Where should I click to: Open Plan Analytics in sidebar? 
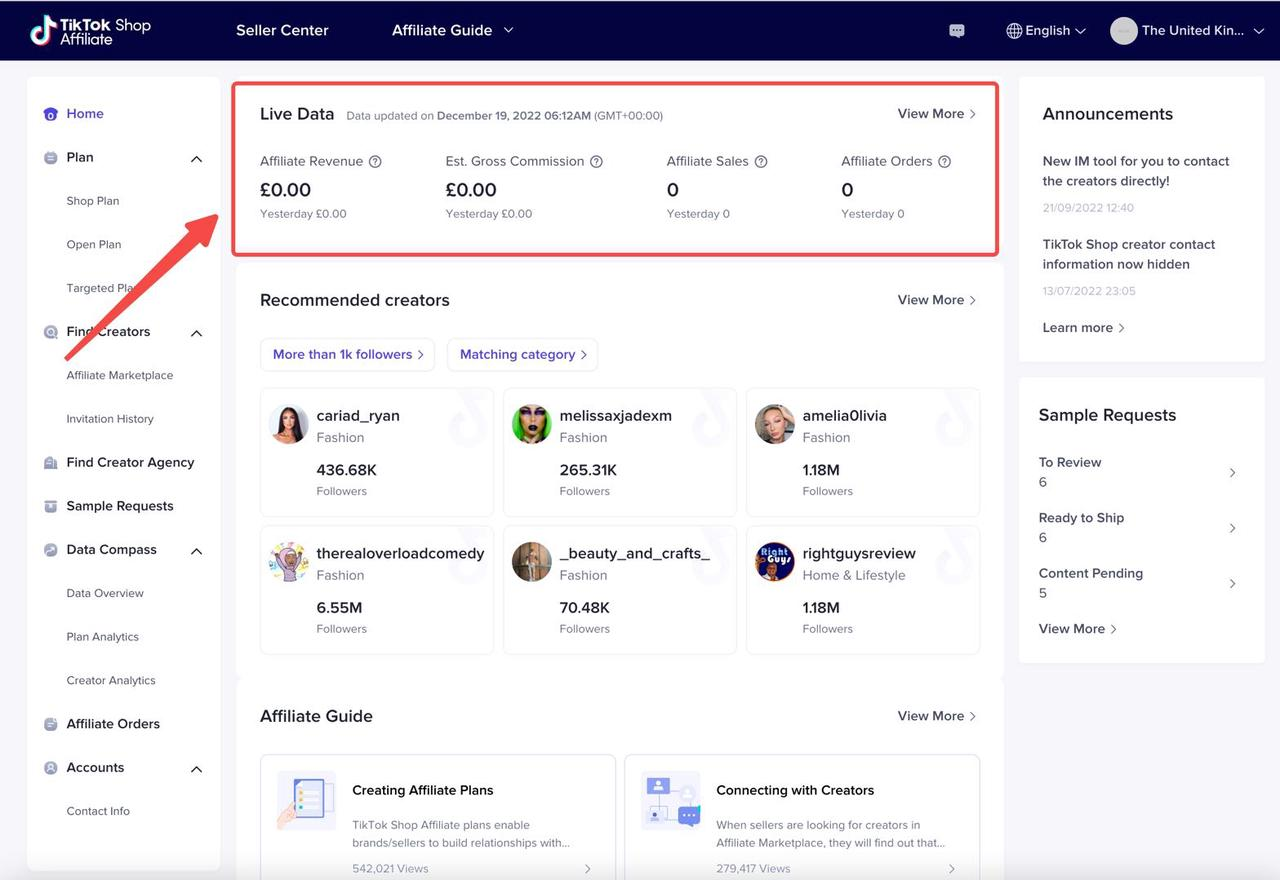click(x=103, y=637)
